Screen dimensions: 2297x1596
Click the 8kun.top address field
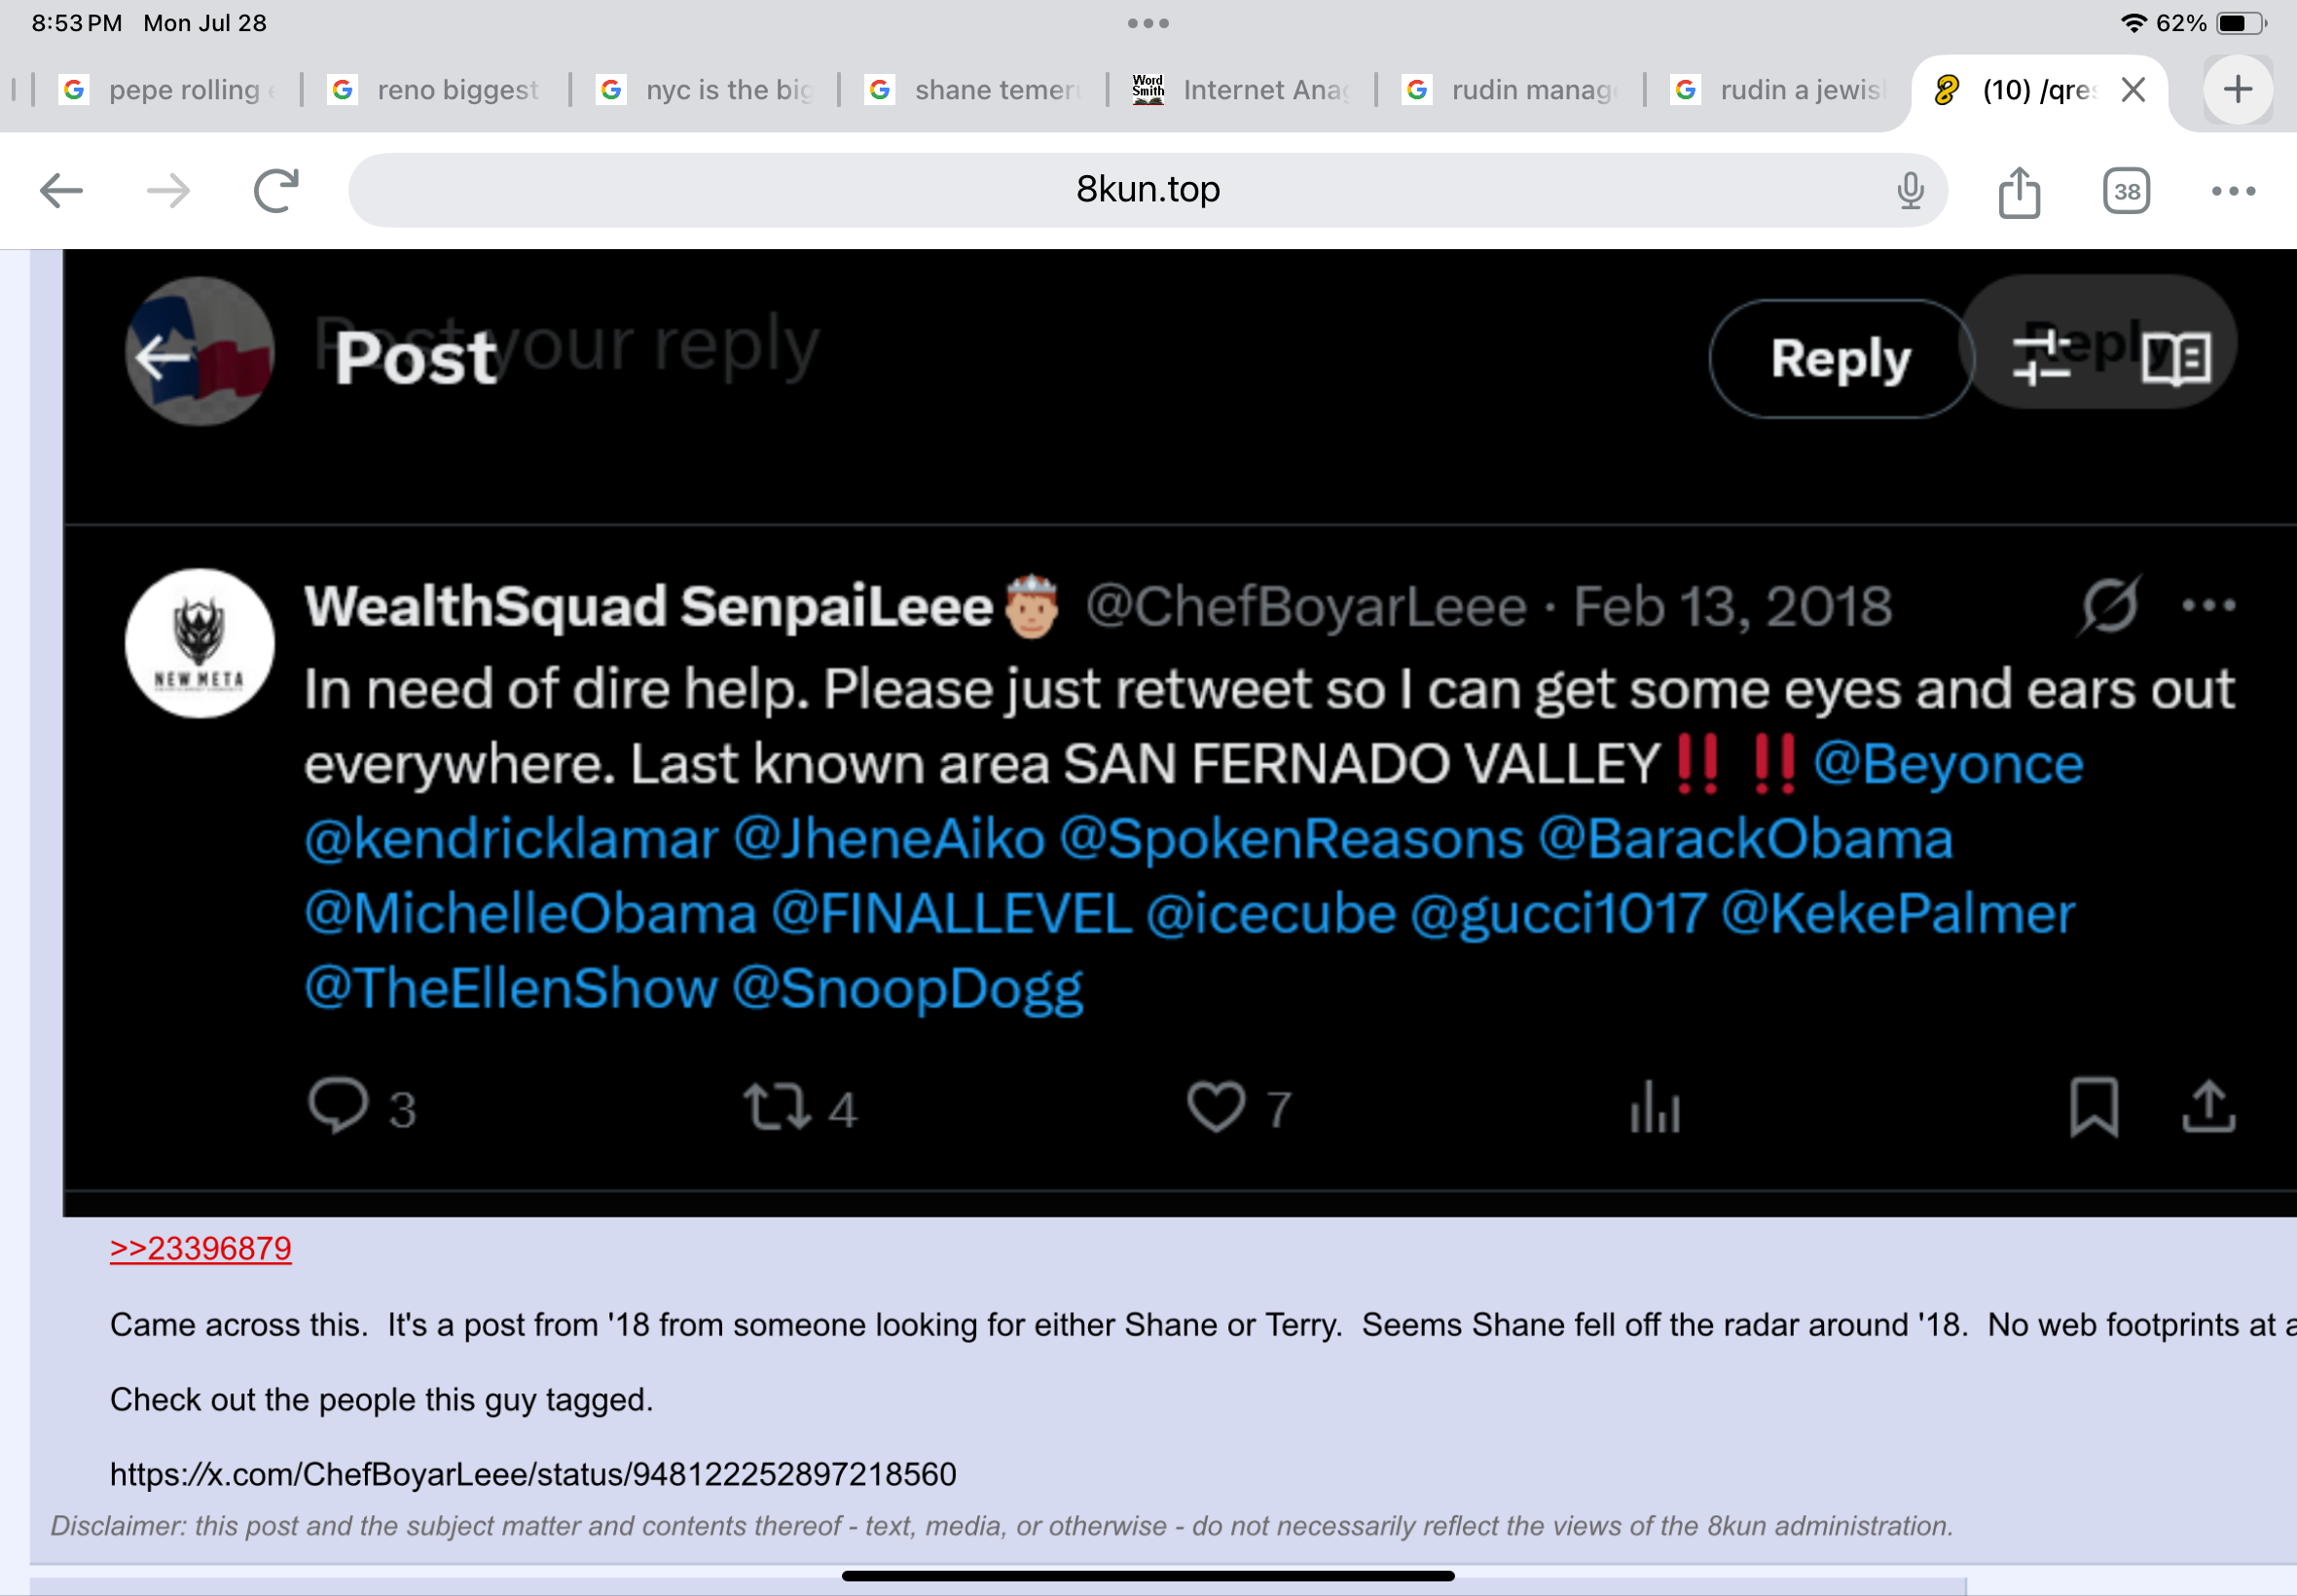pos(1147,190)
